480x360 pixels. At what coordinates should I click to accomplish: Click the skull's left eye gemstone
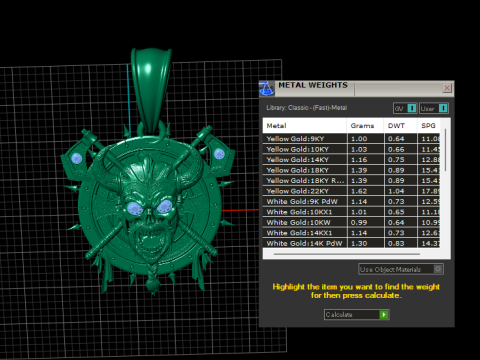[135, 209]
